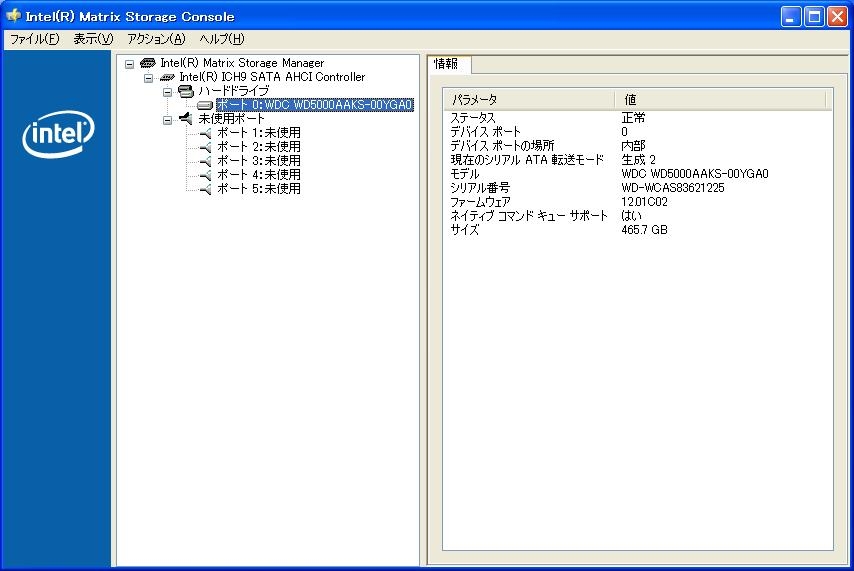Click the サイズ parameter row

point(465,230)
